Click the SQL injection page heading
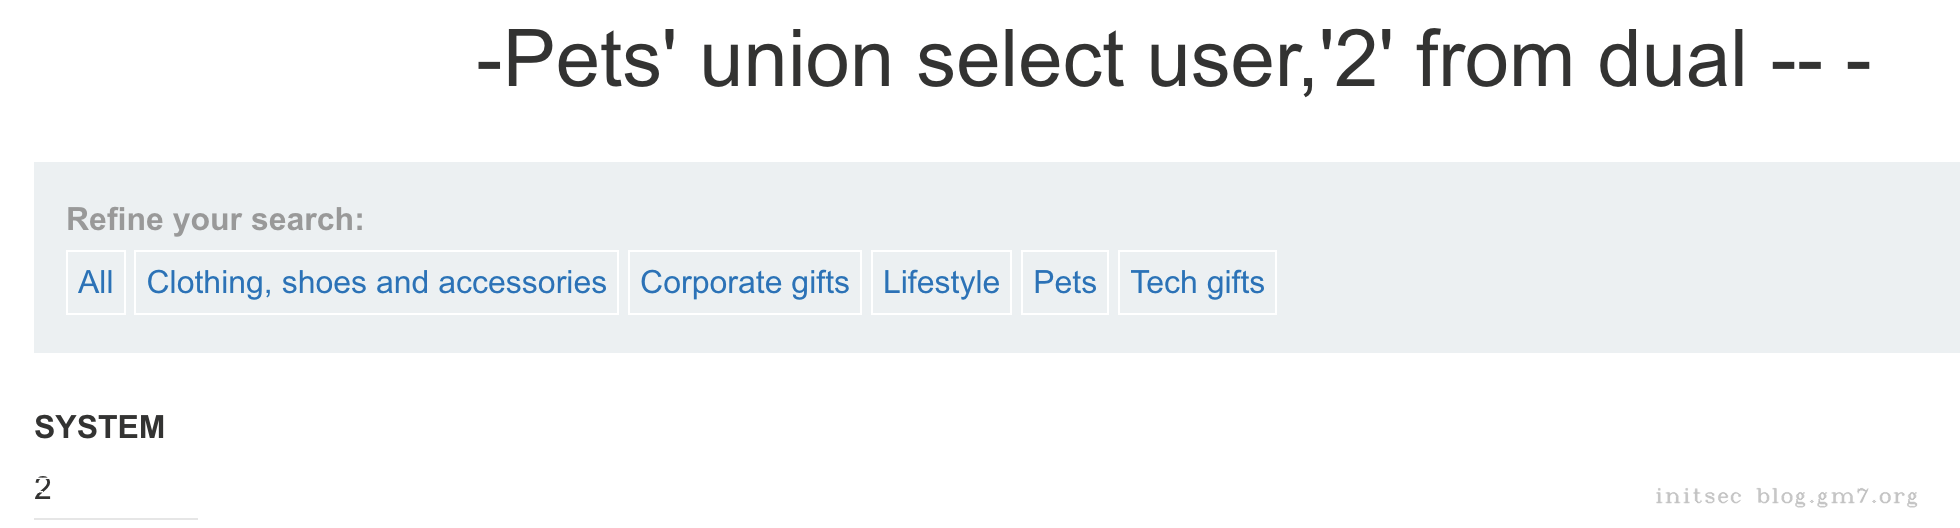1960x528 pixels. point(1172,60)
